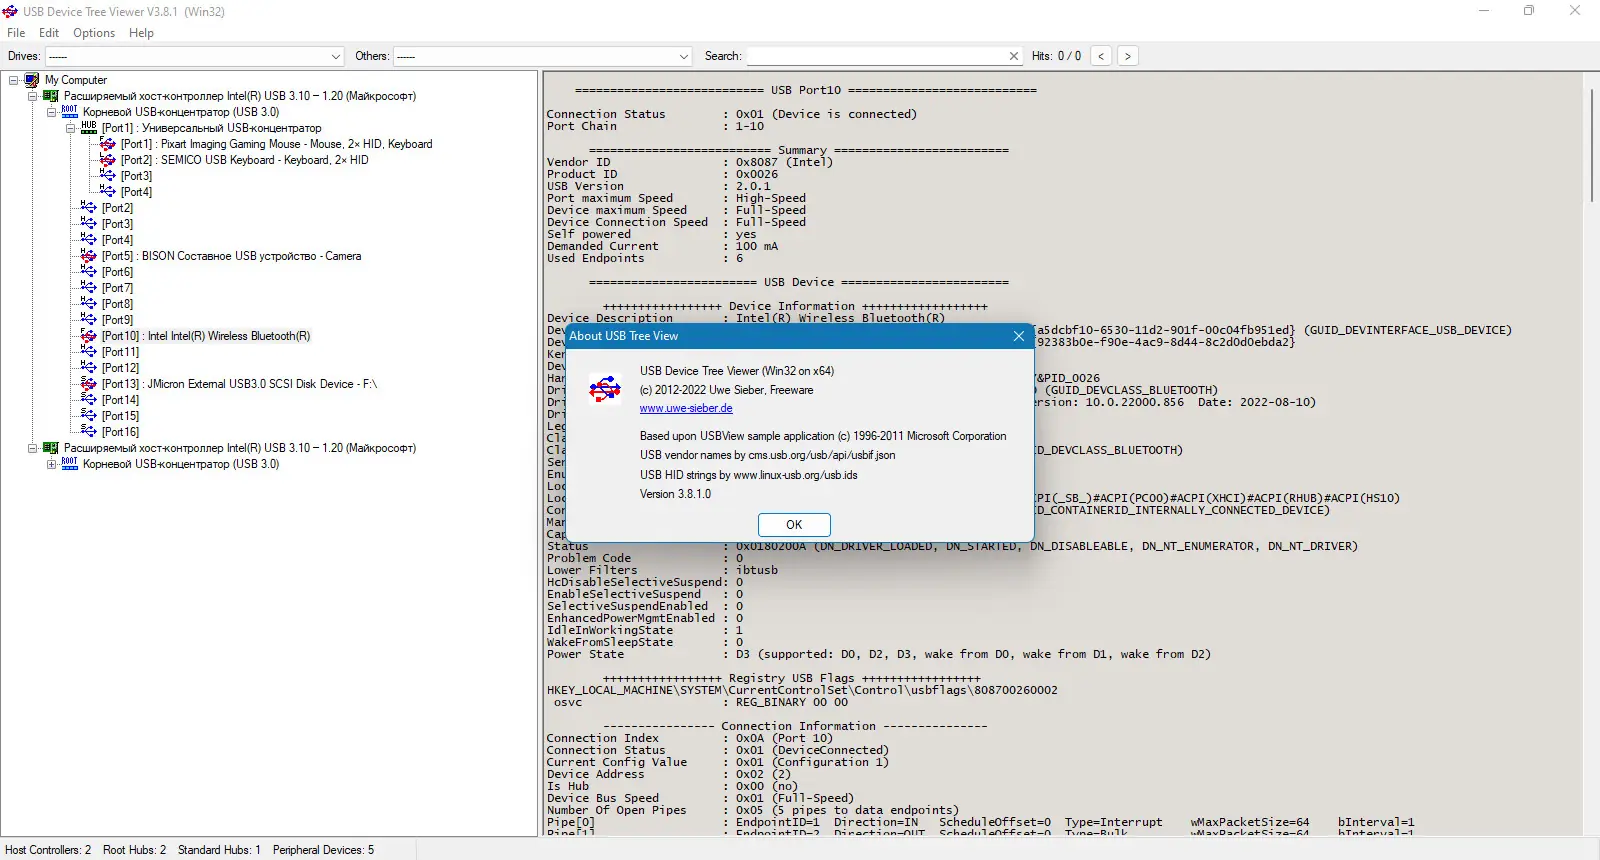Viewport: 1600px width, 860px height.
Task: Click the USB icon for [Port10] Intel Wireless Bluetooth
Action: pos(89,336)
